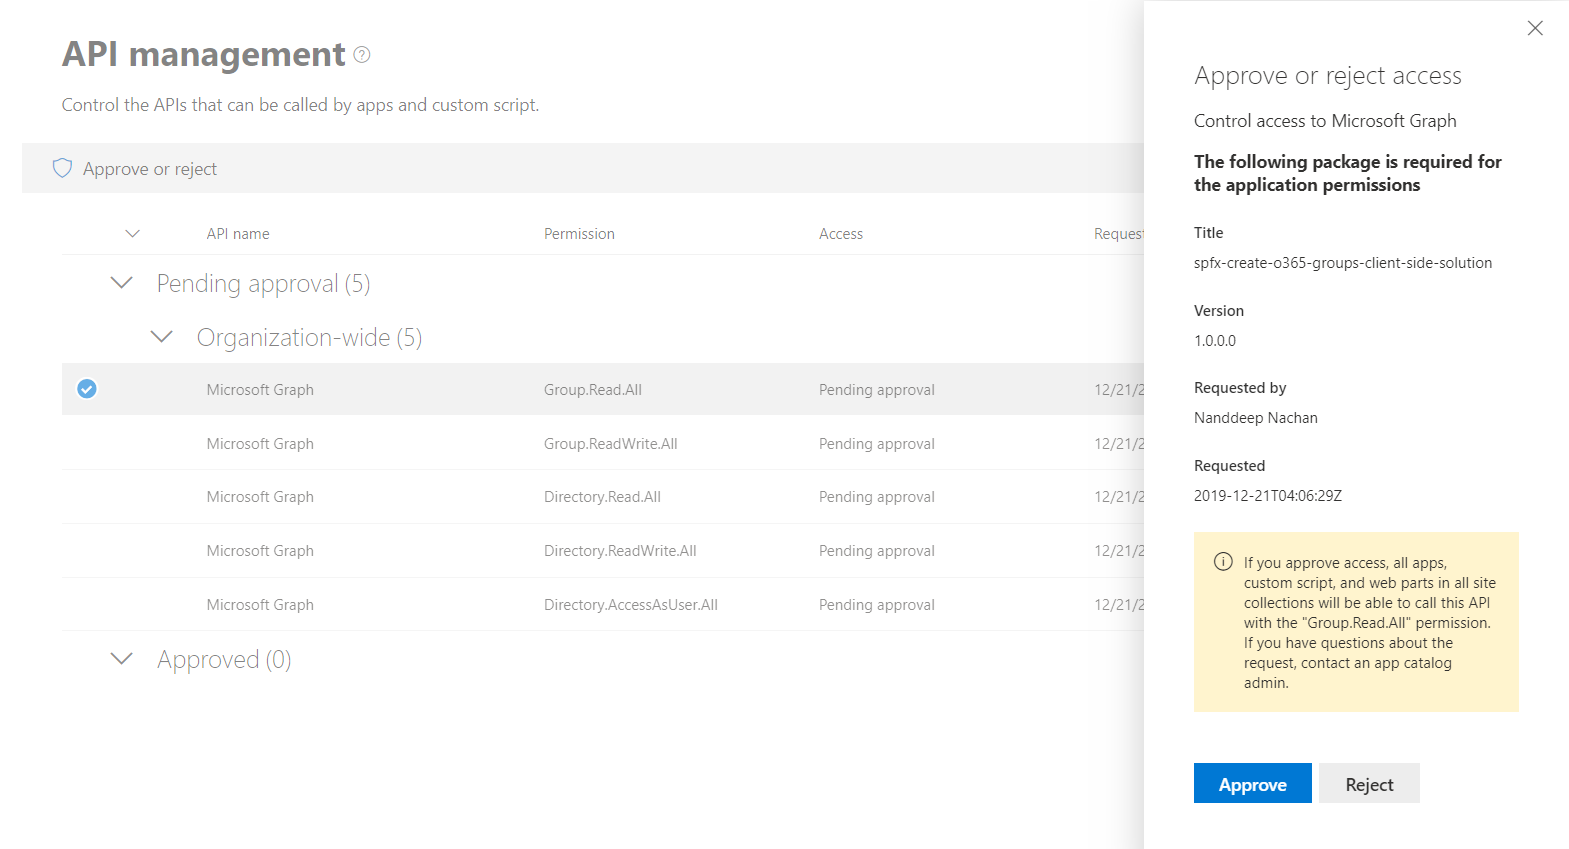Select the Directory.Read.All permission row
The height and width of the screenshot is (849, 1569).
click(602, 497)
